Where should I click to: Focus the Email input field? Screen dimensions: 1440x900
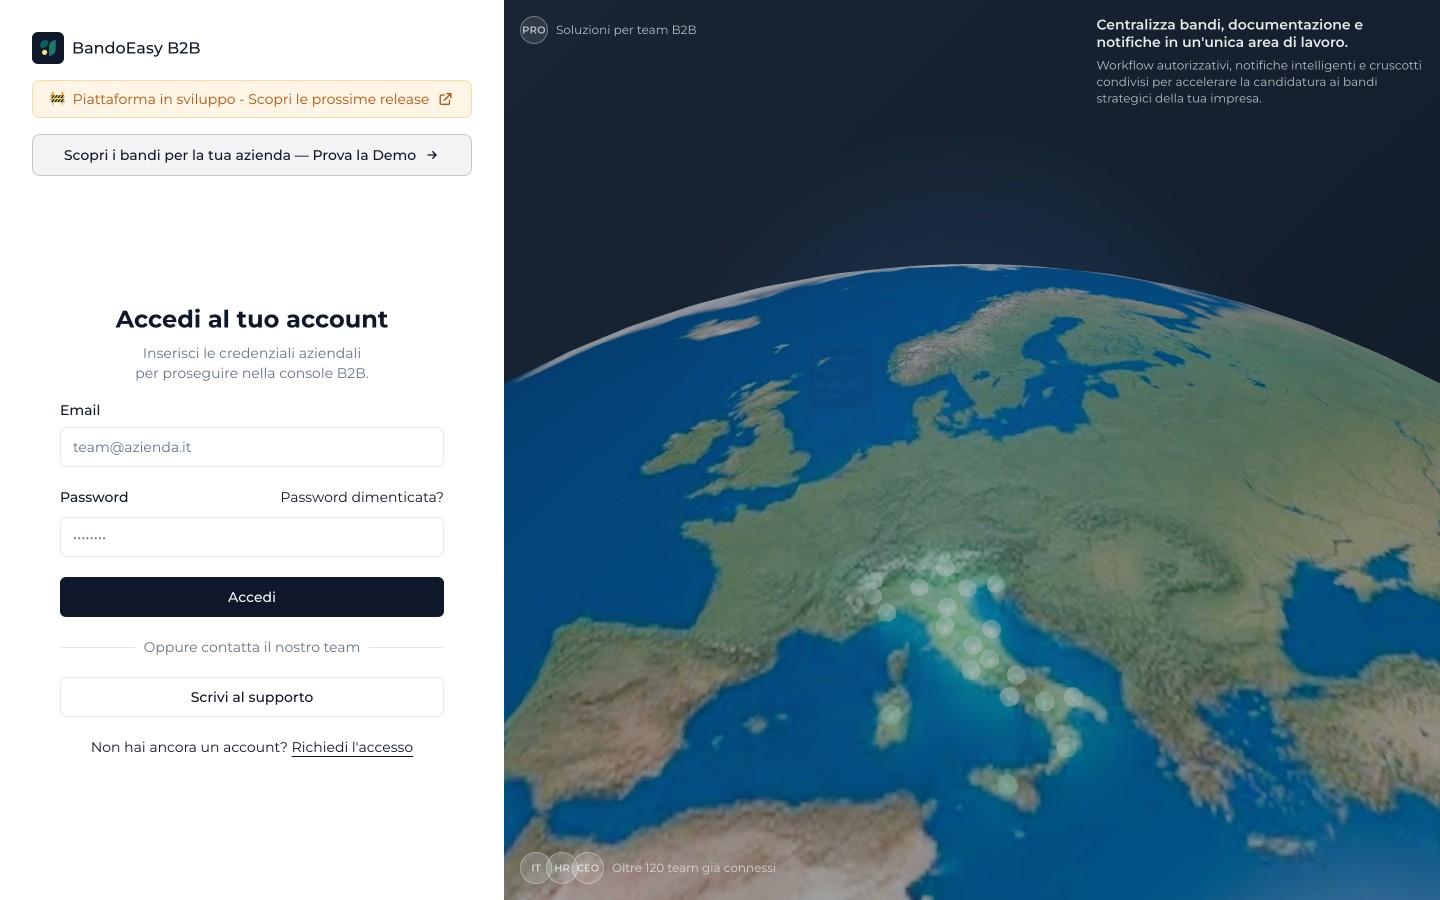[252, 447]
